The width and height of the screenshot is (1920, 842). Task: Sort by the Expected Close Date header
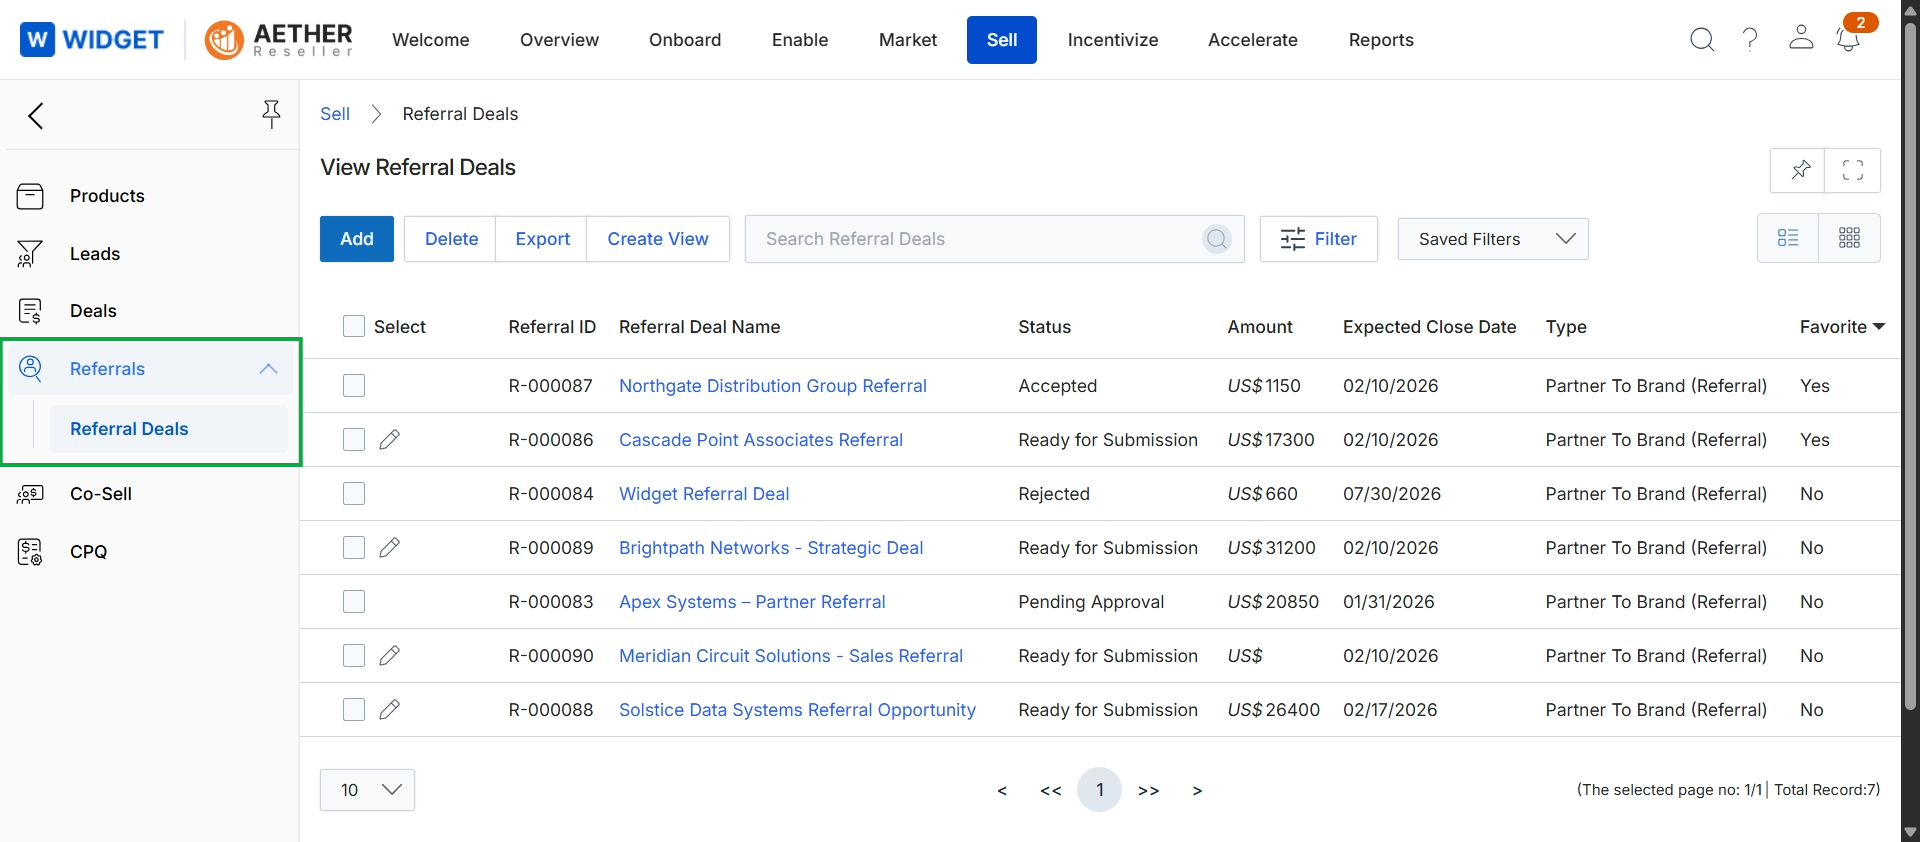[1429, 327]
